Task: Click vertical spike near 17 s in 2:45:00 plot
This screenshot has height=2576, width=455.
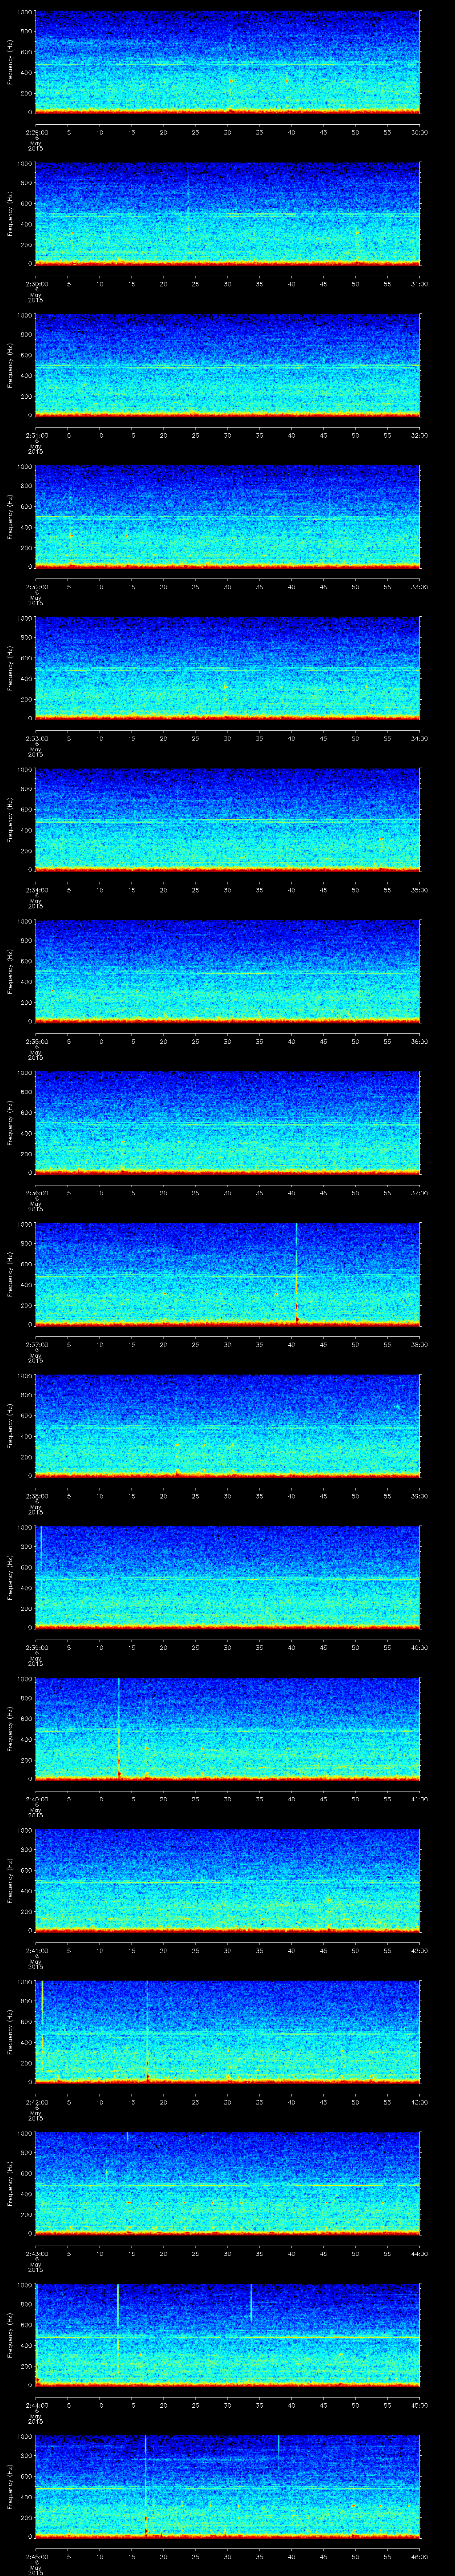Action: click(x=146, y=2487)
